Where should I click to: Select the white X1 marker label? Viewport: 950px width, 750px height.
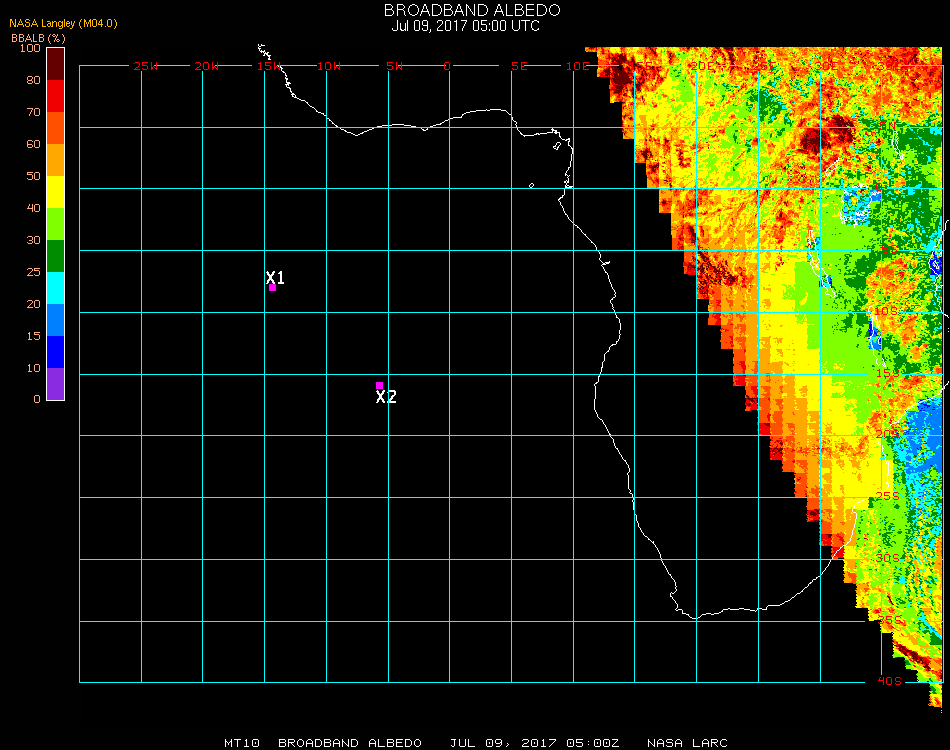tap(276, 277)
